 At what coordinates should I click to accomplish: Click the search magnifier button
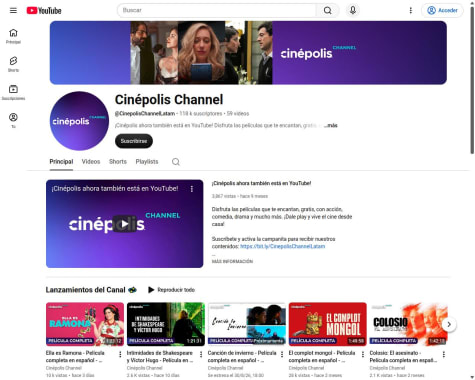327,10
